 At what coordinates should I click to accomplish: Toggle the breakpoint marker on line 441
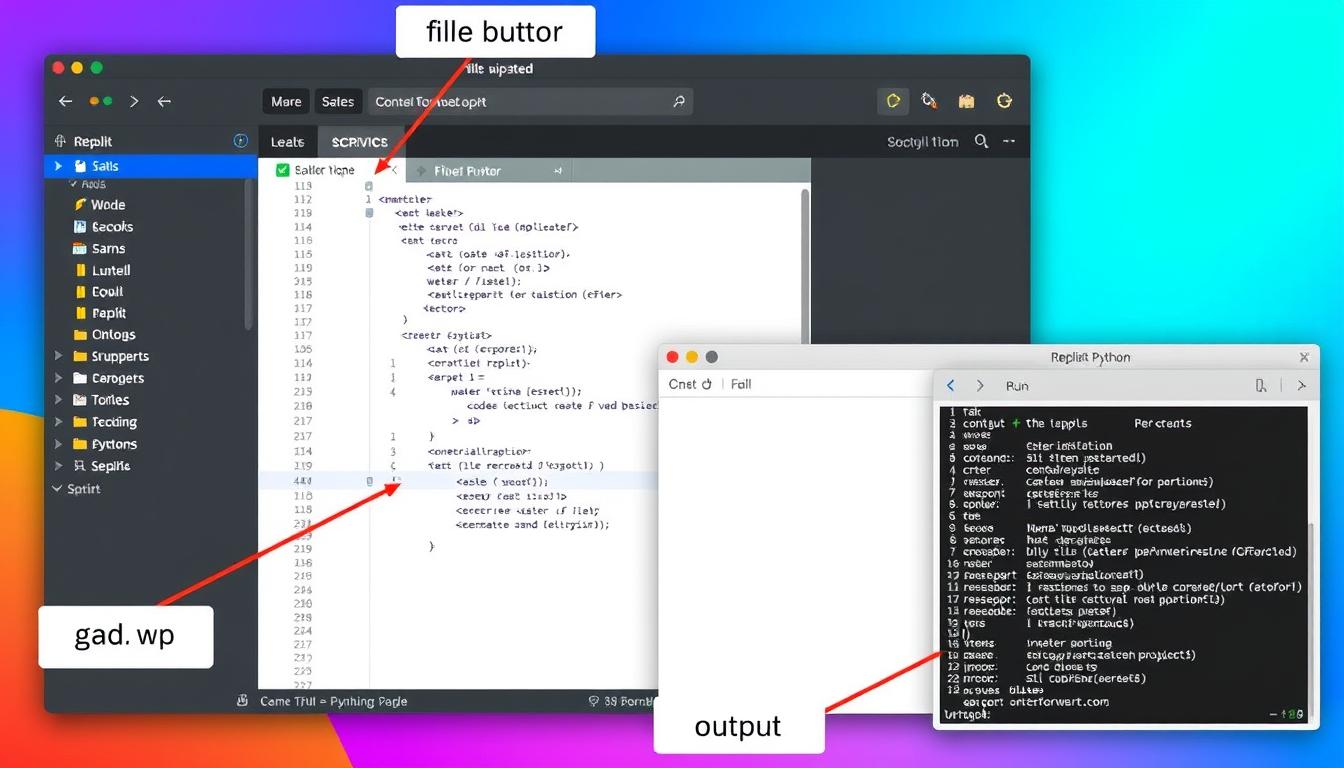coord(369,481)
